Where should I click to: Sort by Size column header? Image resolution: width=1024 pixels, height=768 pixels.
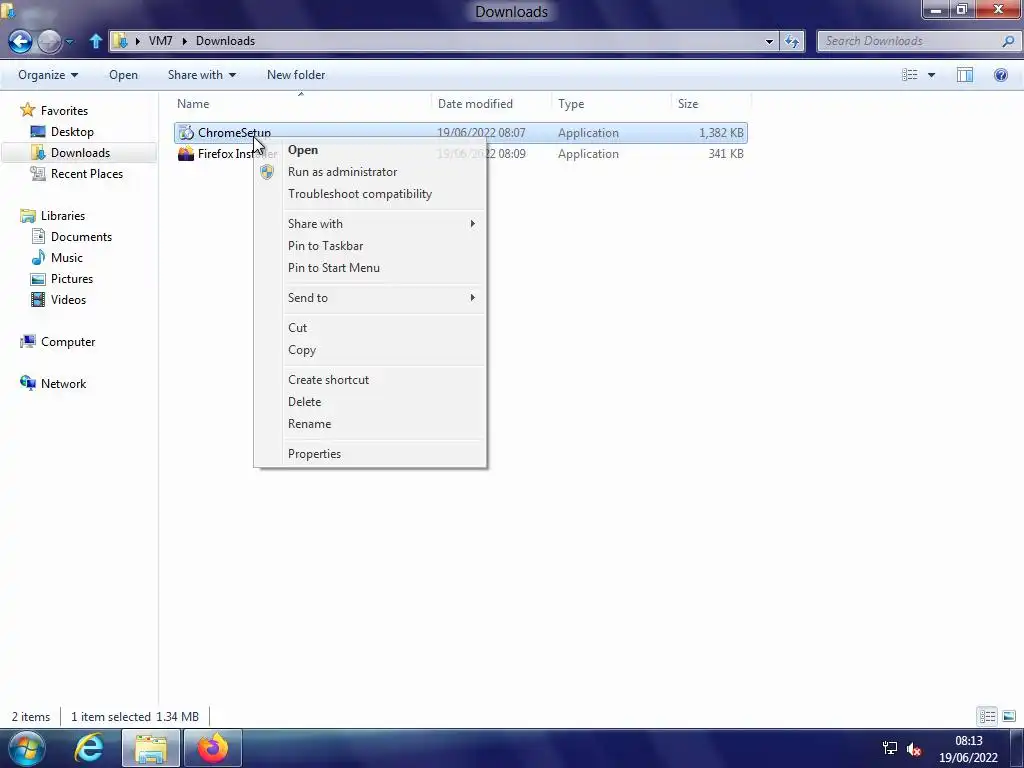(x=688, y=104)
